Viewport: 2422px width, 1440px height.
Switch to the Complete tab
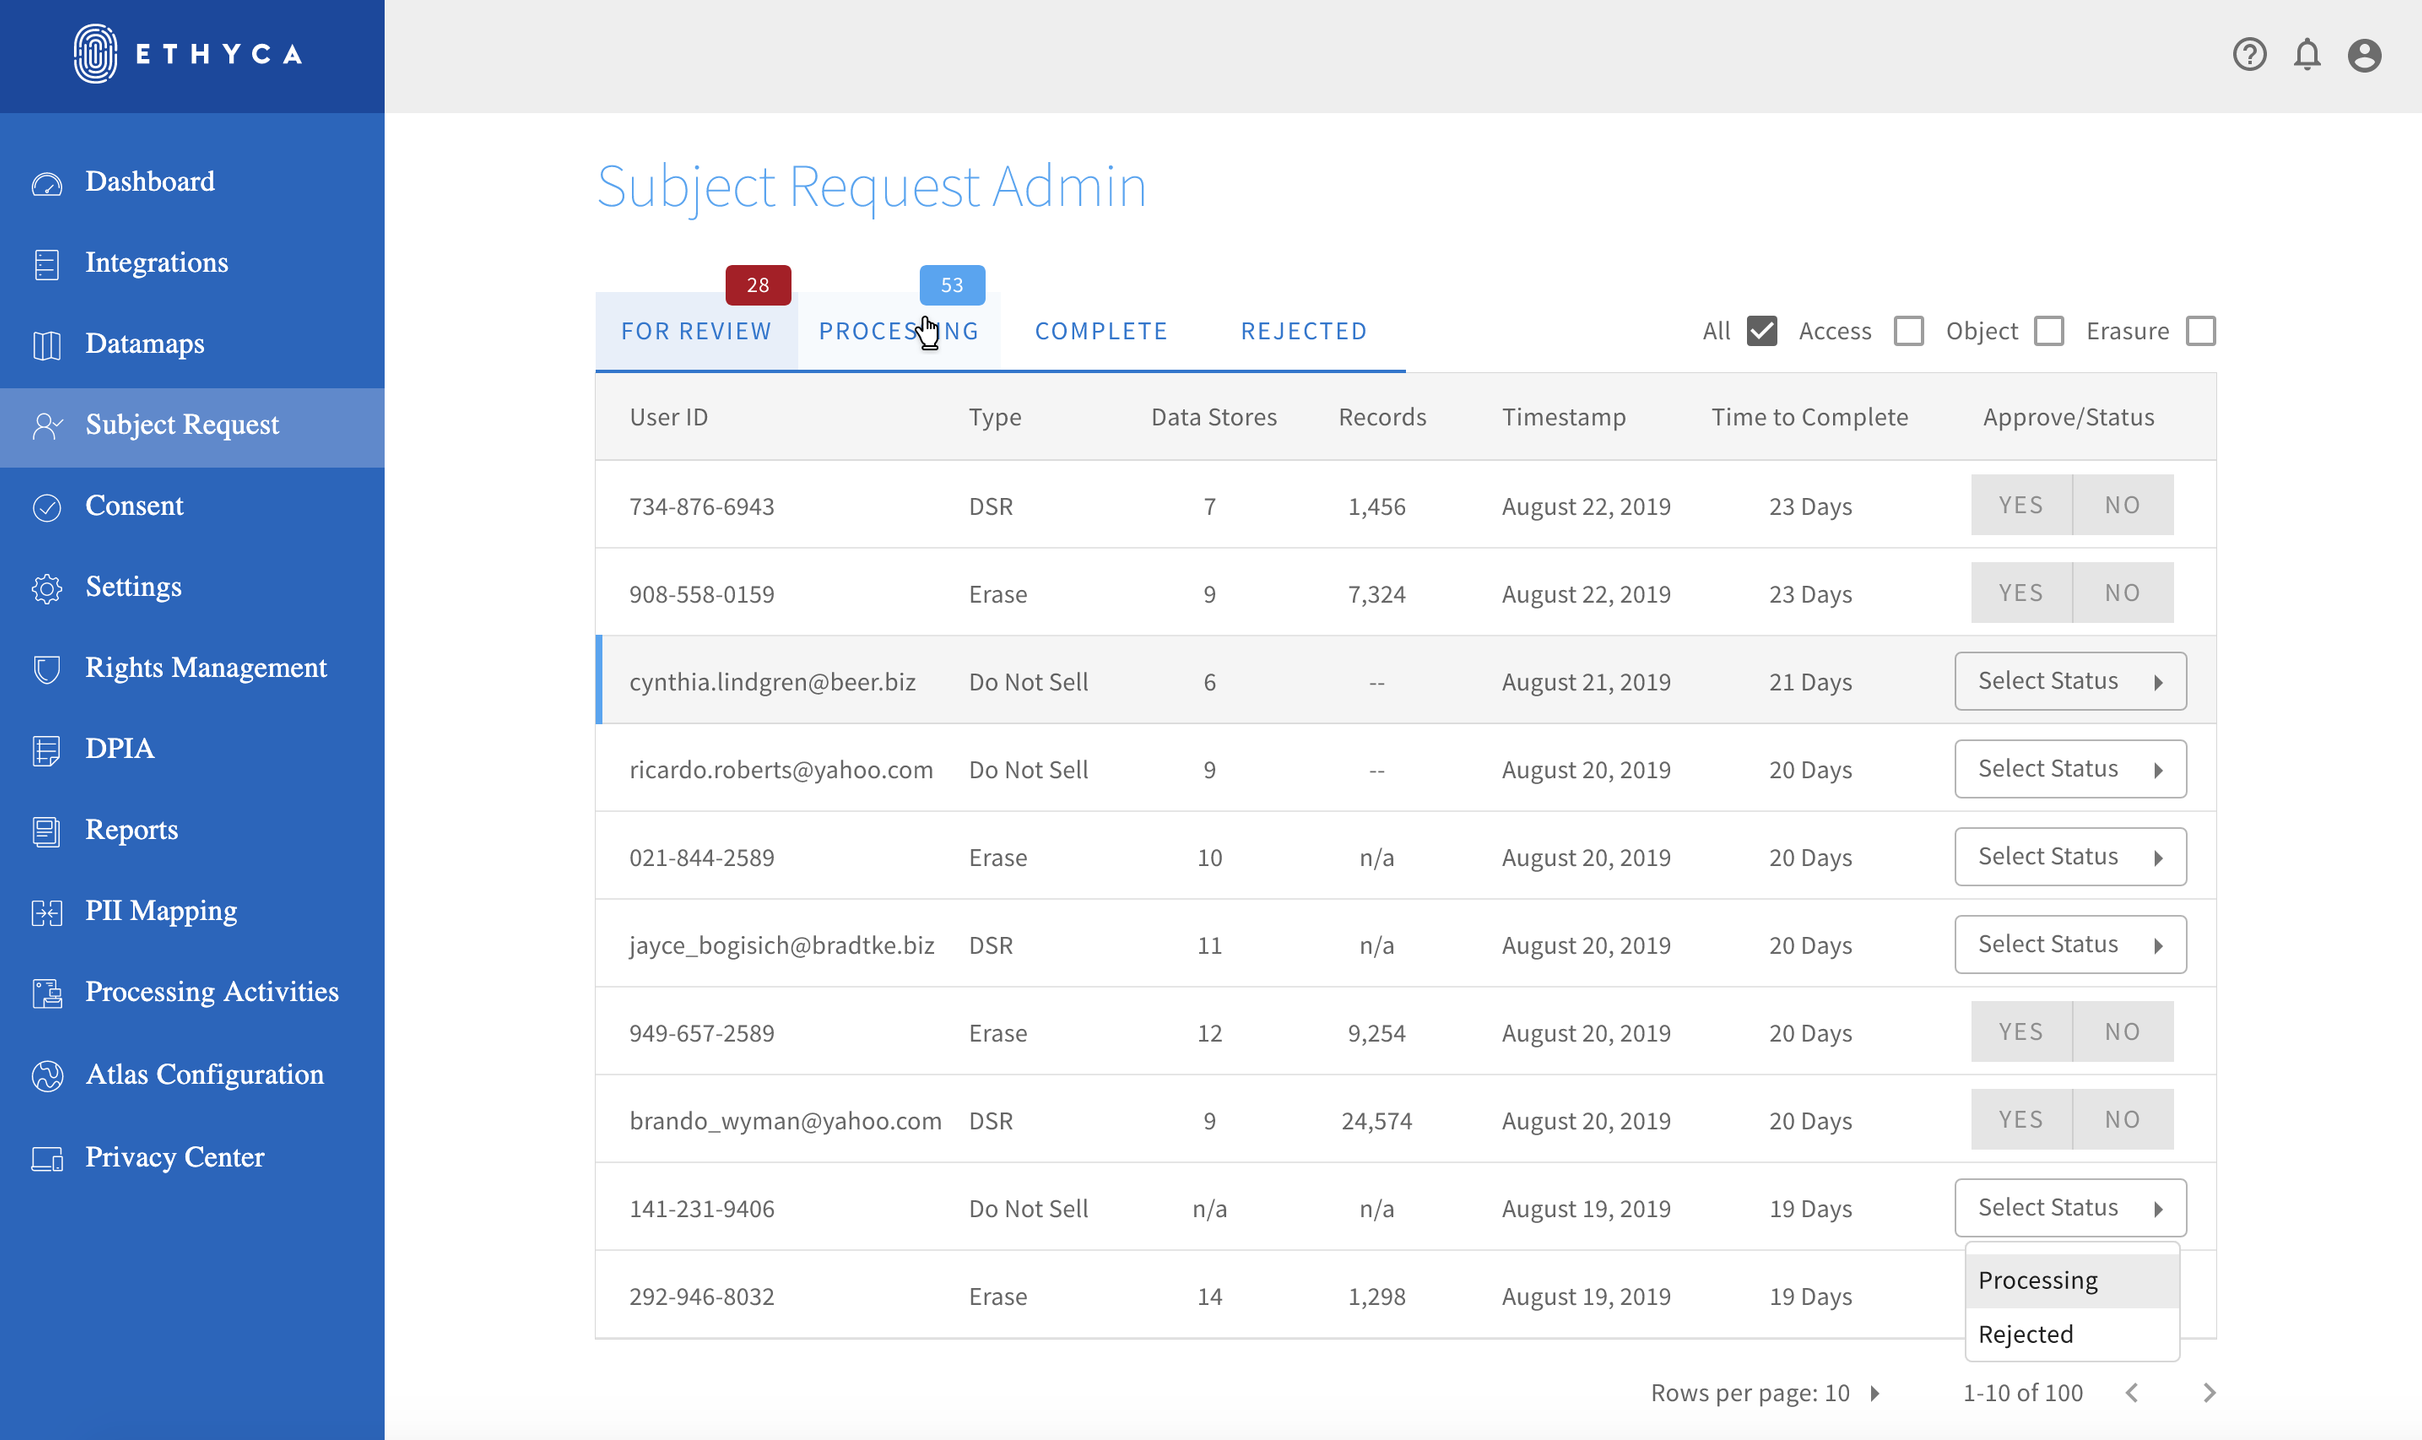(1101, 331)
